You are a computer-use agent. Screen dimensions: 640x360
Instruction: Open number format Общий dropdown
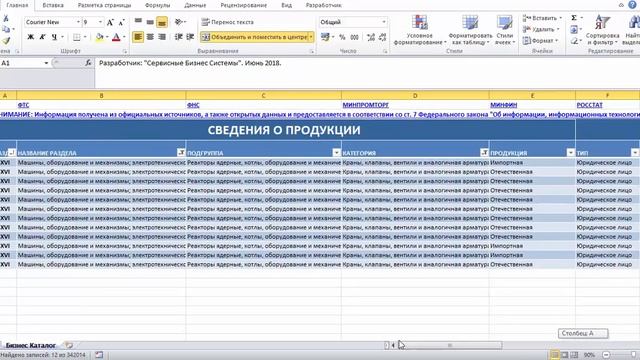(x=384, y=22)
